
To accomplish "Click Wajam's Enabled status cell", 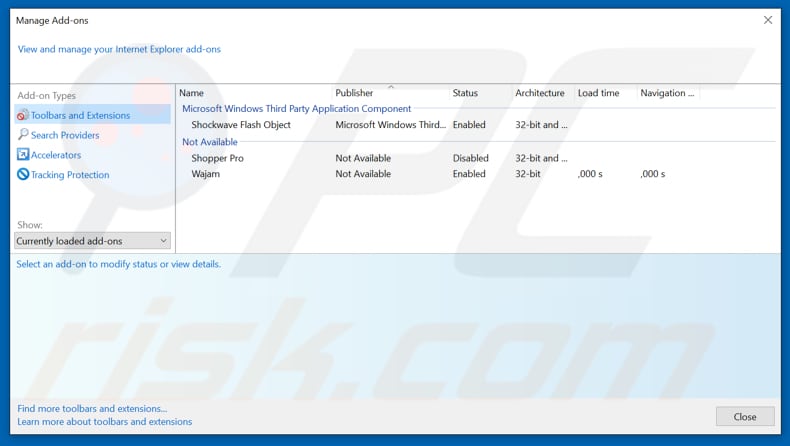I will [469, 173].
